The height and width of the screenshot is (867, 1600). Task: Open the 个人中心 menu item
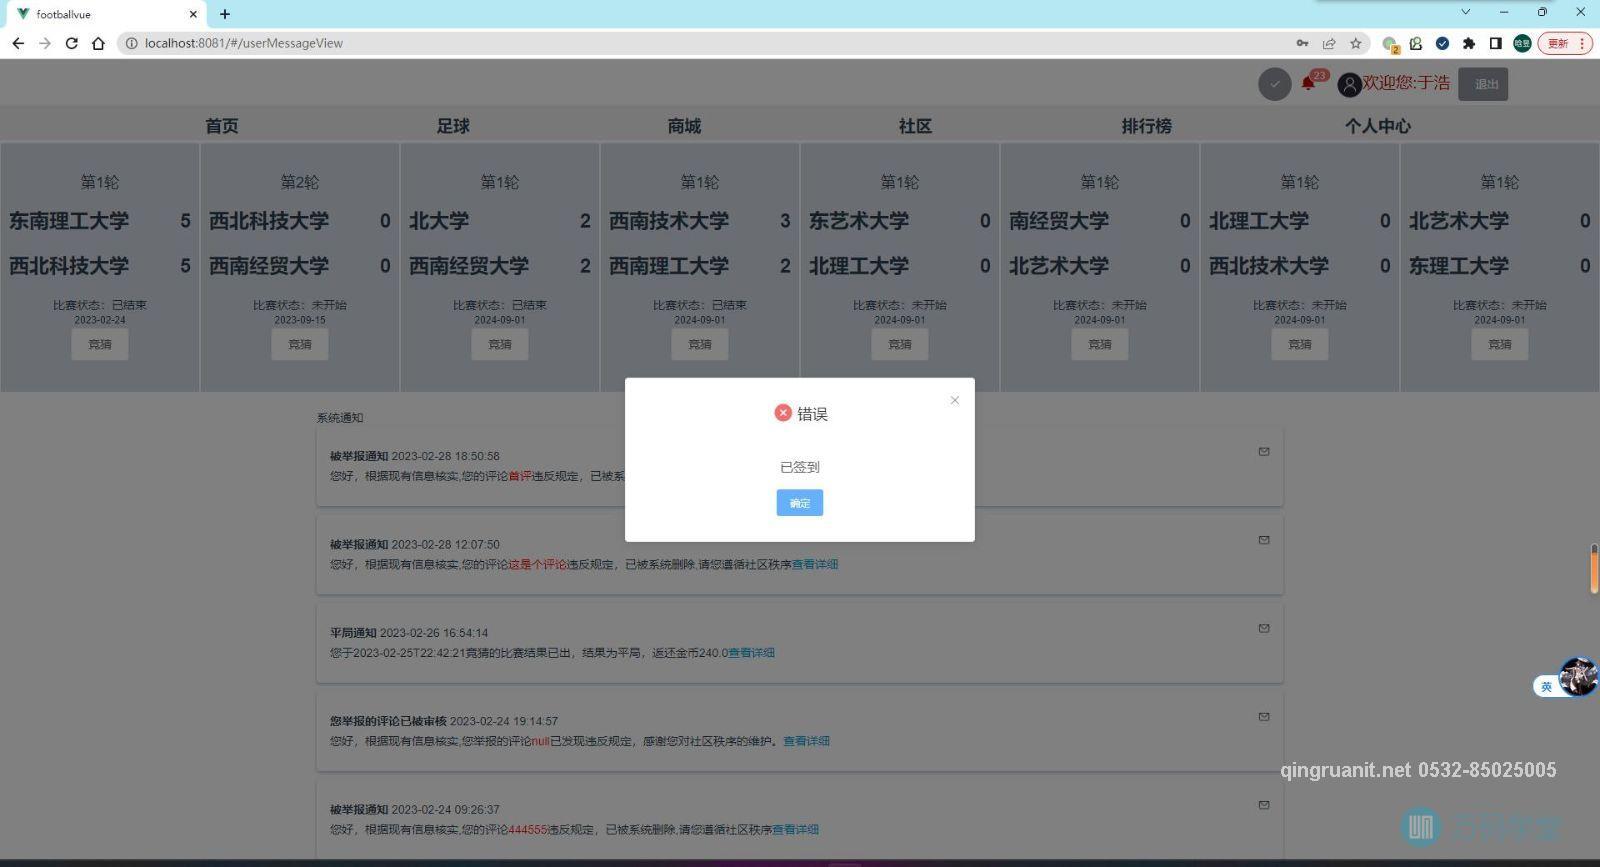[1377, 126]
